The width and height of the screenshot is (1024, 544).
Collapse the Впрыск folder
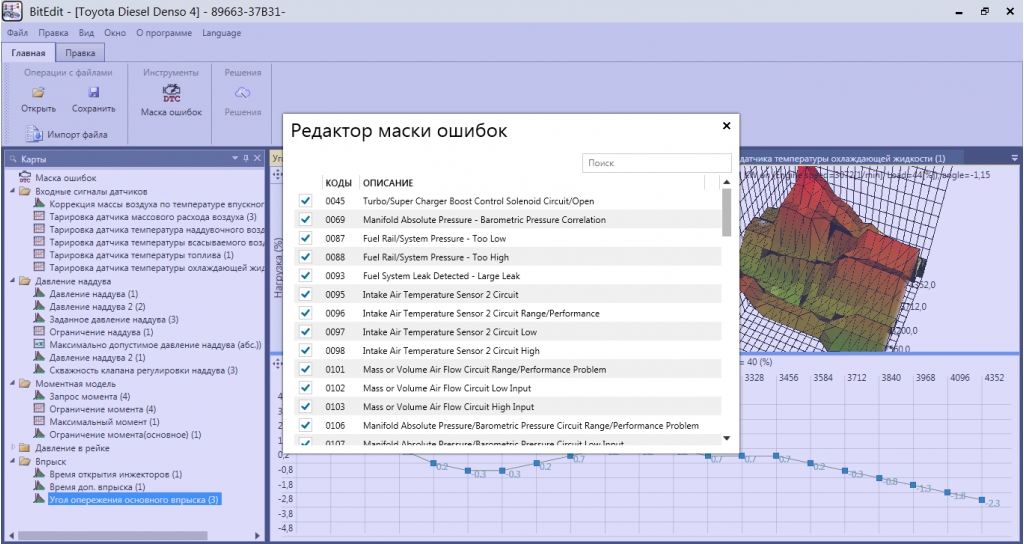pos(13,461)
